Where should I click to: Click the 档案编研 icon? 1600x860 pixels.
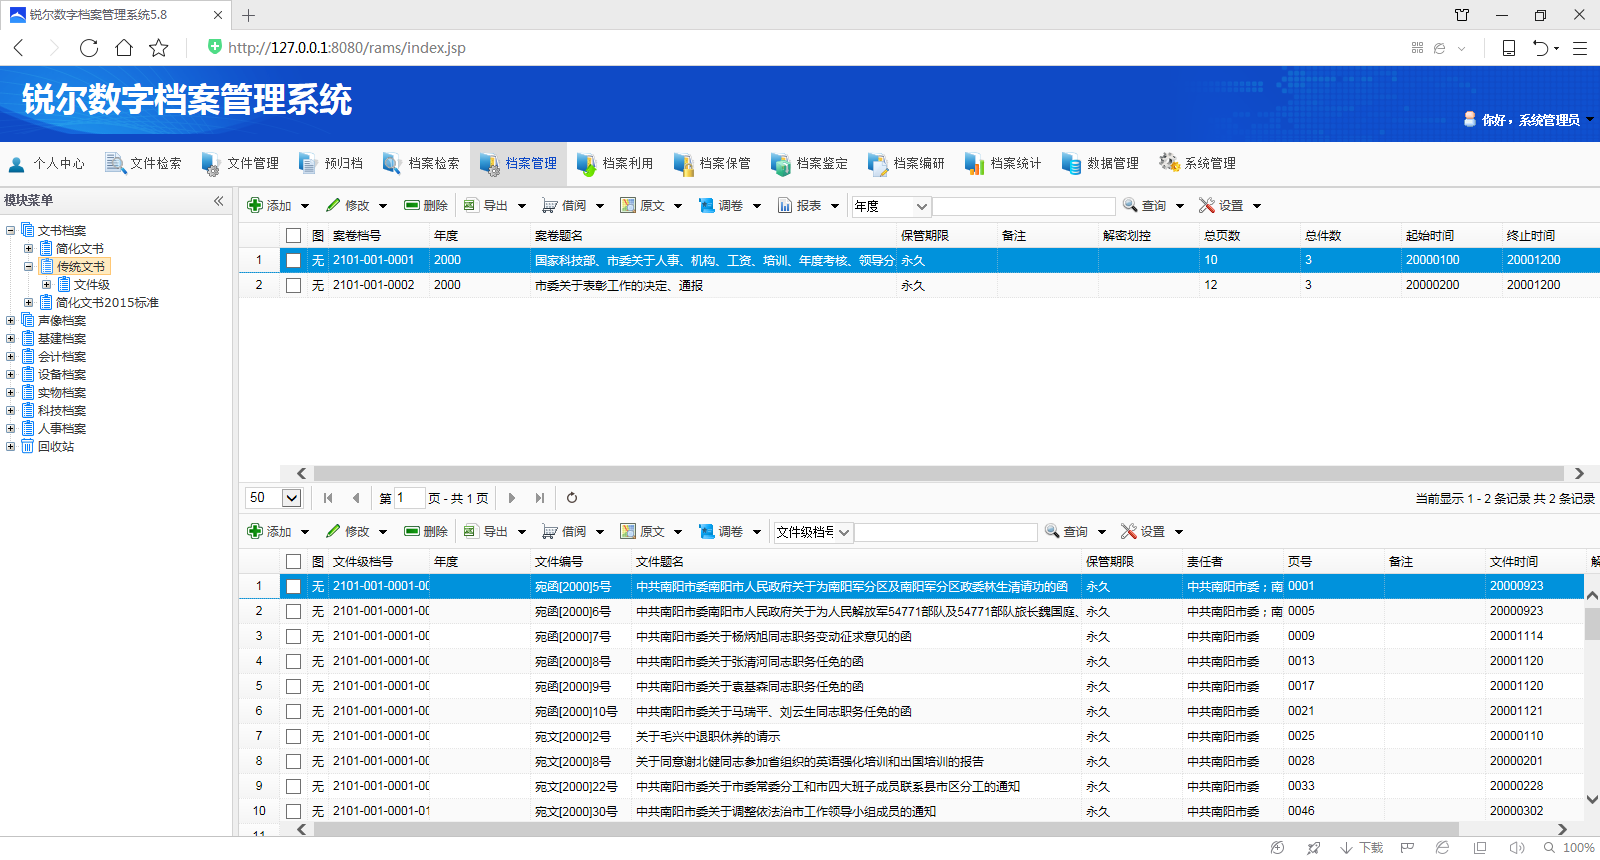coord(877,163)
